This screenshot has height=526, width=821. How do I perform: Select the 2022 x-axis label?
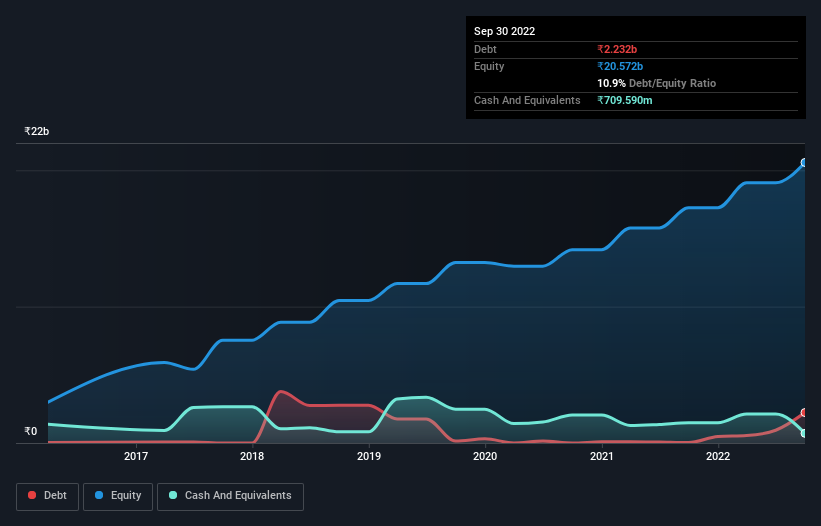(x=718, y=456)
